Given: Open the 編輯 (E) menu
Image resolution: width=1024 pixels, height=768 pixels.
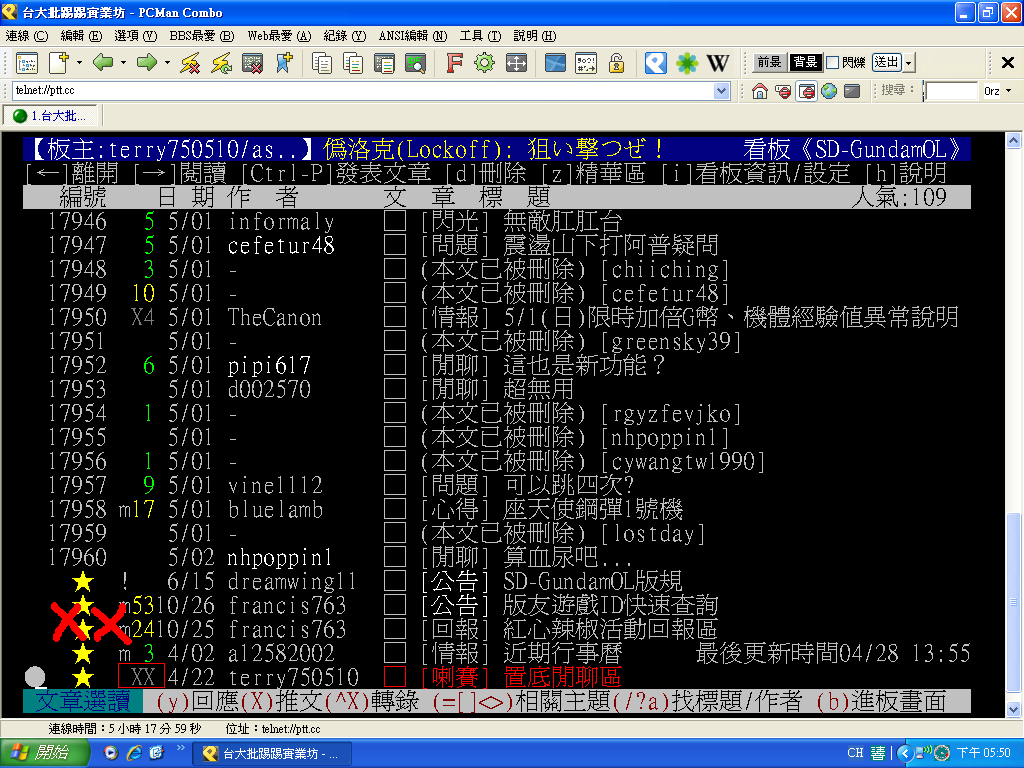Looking at the screenshot, I should point(81,36).
